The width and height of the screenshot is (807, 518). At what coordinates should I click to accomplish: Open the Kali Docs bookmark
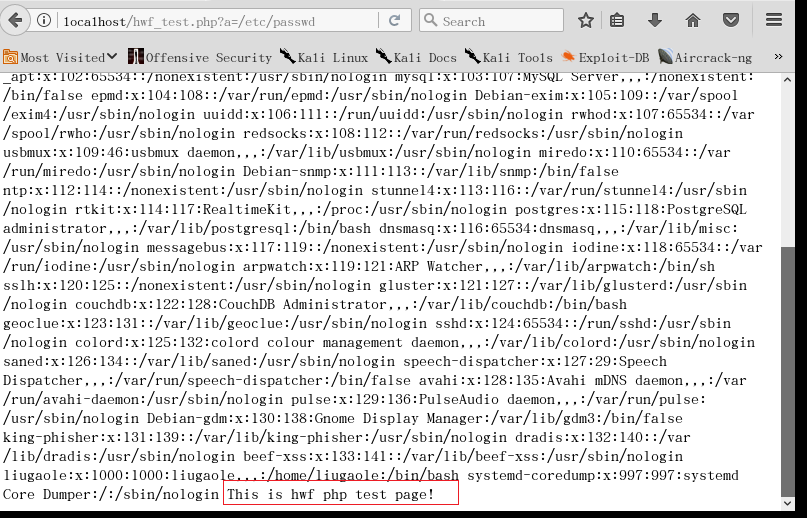416,57
